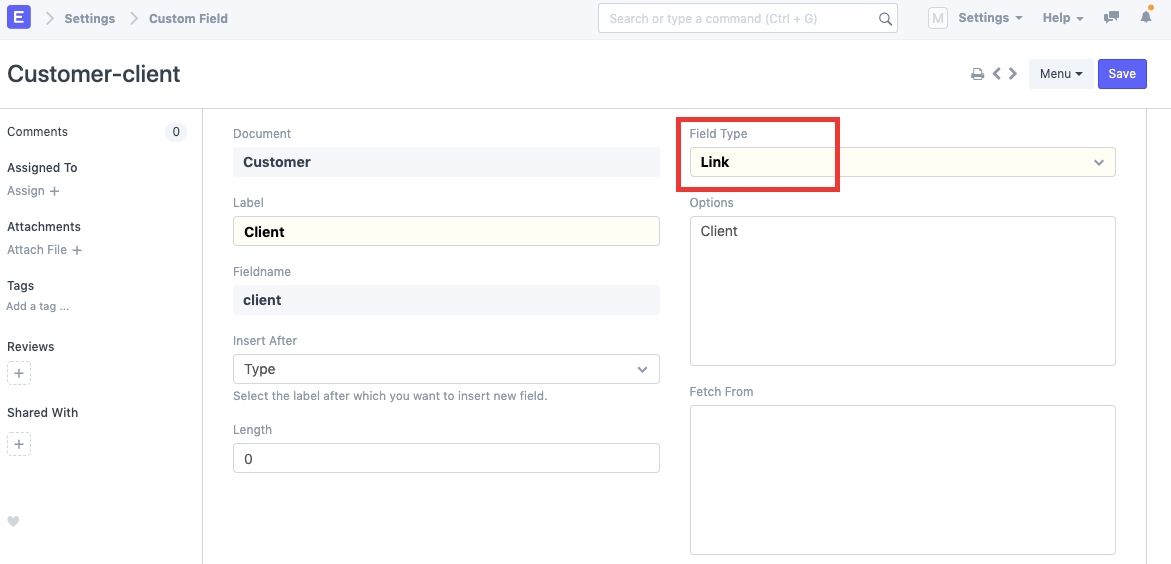Go to next document arrow
The width and height of the screenshot is (1171, 564).
click(1013, 74)
